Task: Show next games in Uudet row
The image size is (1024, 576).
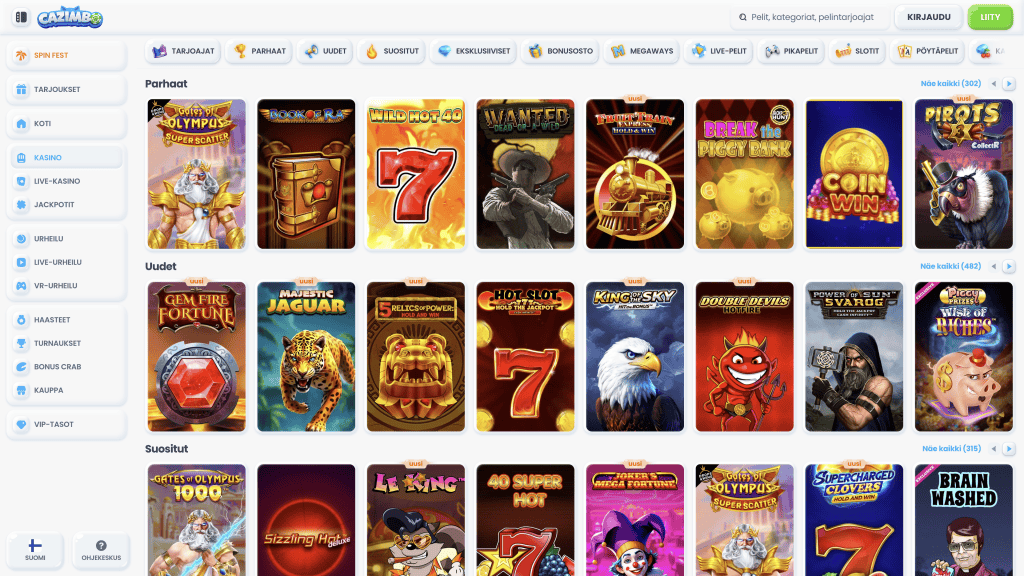Action: 1009,266
